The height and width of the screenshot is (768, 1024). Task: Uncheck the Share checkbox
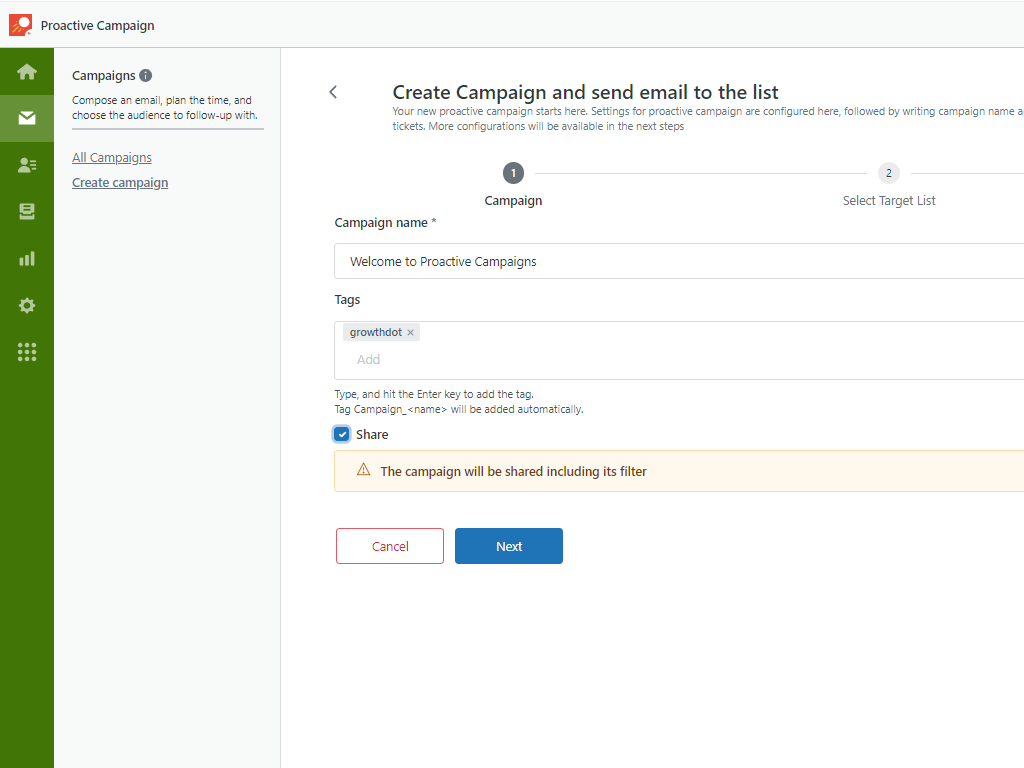[x=342, y=434]
